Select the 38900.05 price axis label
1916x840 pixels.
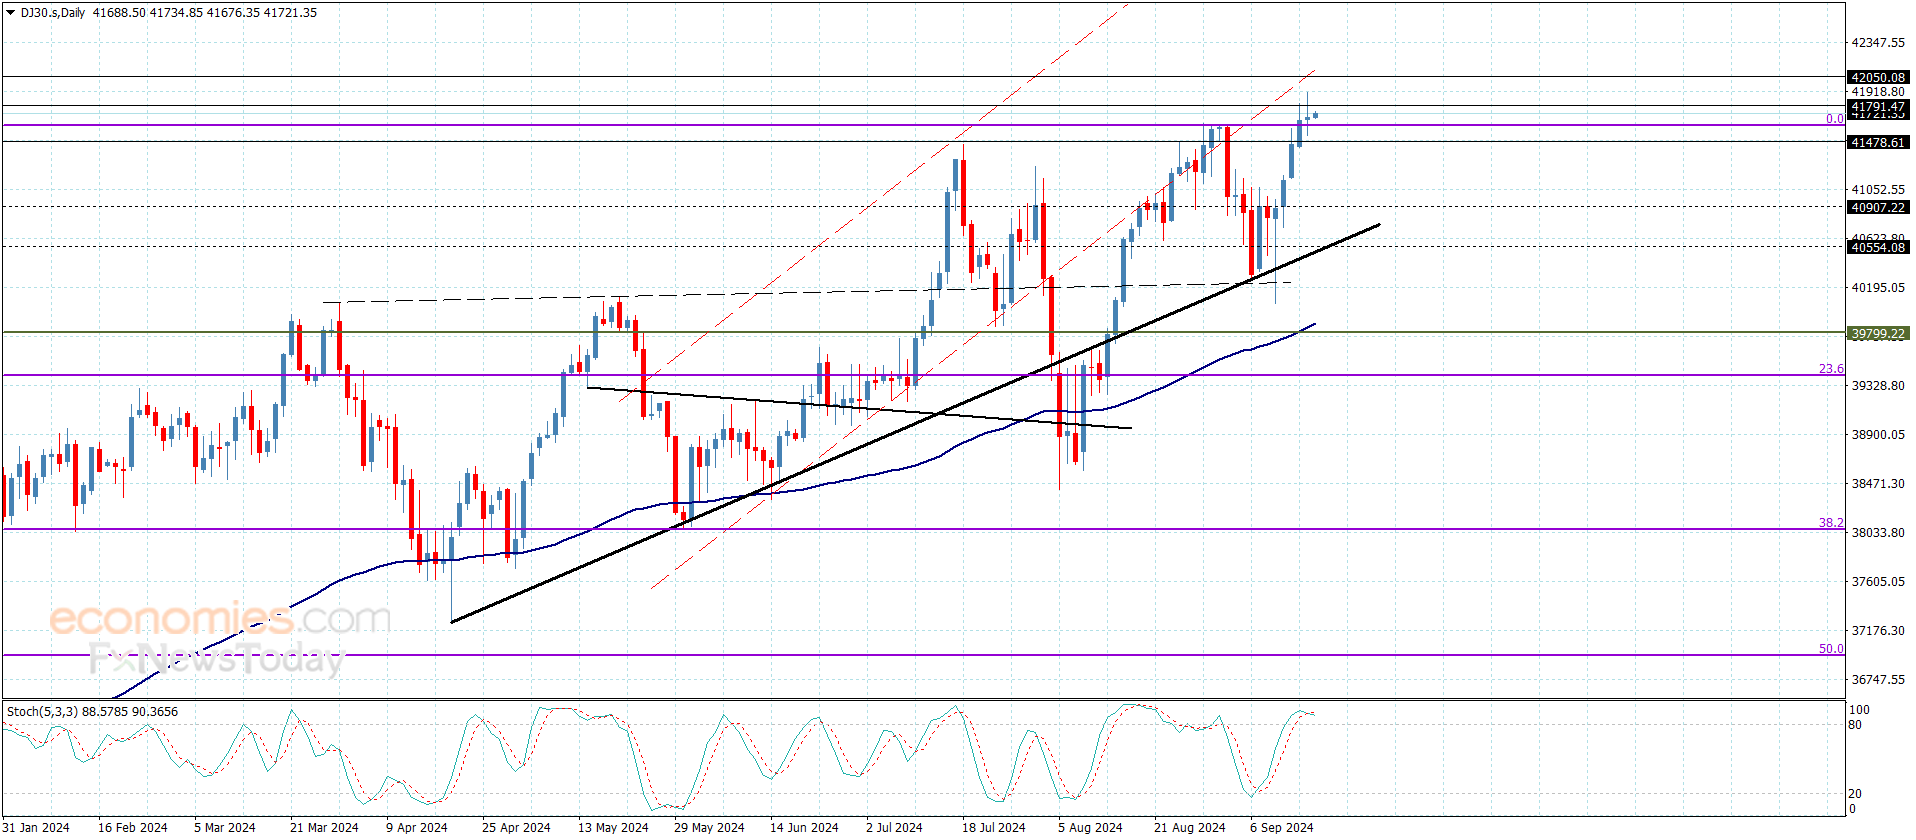1878,435
